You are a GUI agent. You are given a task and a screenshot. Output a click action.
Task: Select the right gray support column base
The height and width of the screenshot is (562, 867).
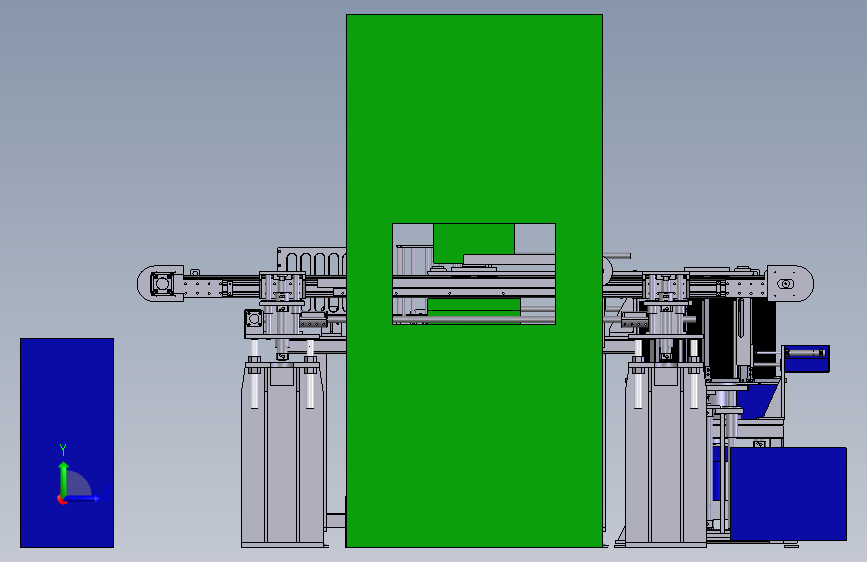(665, 454)
